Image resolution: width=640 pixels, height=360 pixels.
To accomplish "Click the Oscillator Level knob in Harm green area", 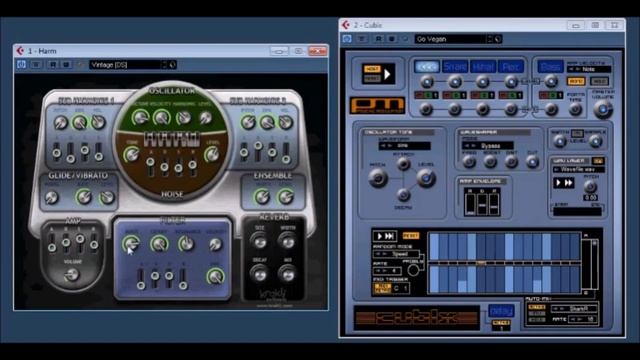I will 205,118.
